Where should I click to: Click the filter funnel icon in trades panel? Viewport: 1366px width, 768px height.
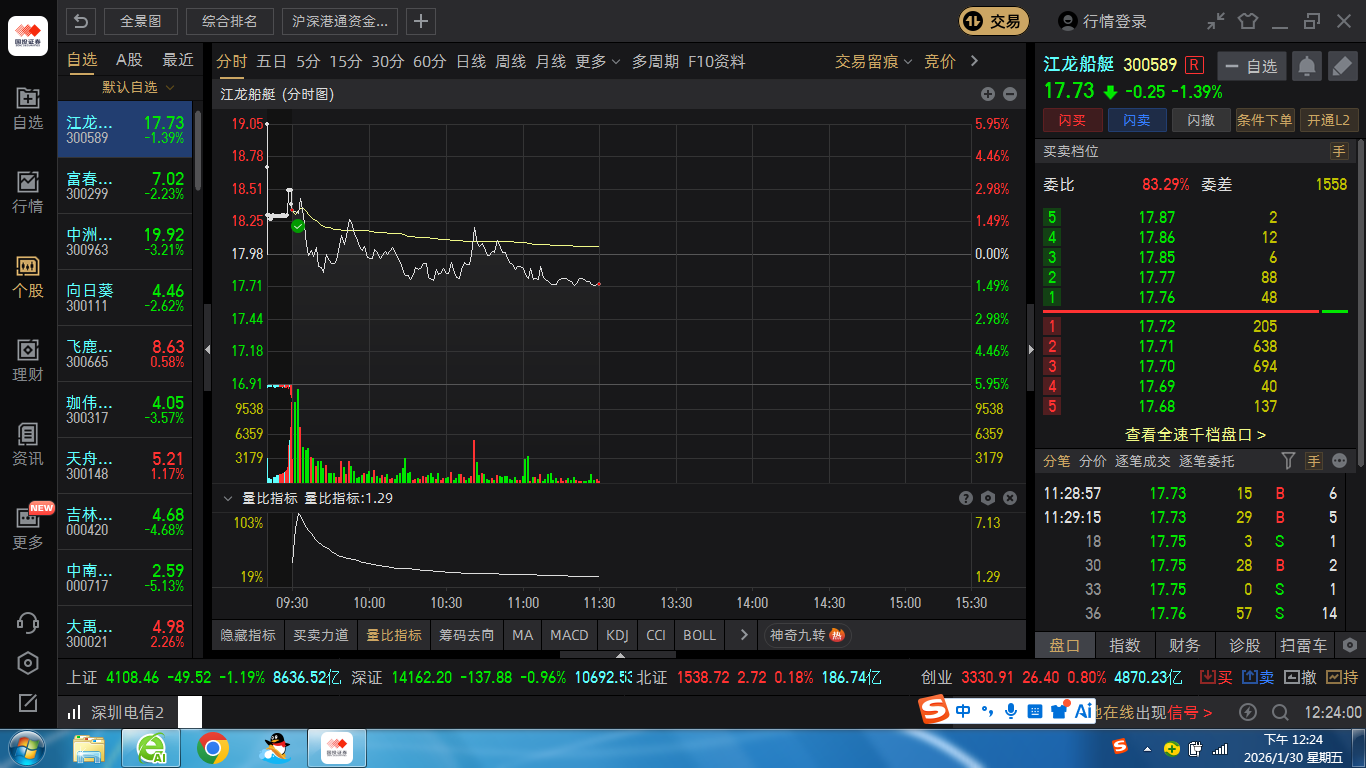pyautogui.click(x=1288, y=461)
